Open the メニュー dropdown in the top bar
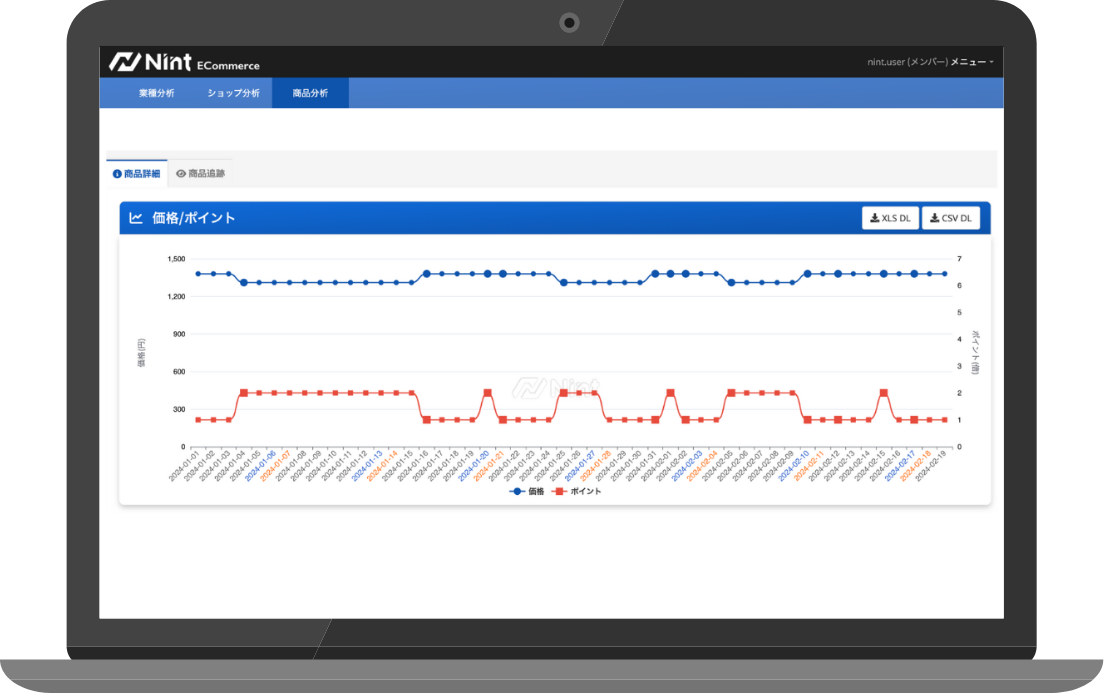 coord(971,62)
